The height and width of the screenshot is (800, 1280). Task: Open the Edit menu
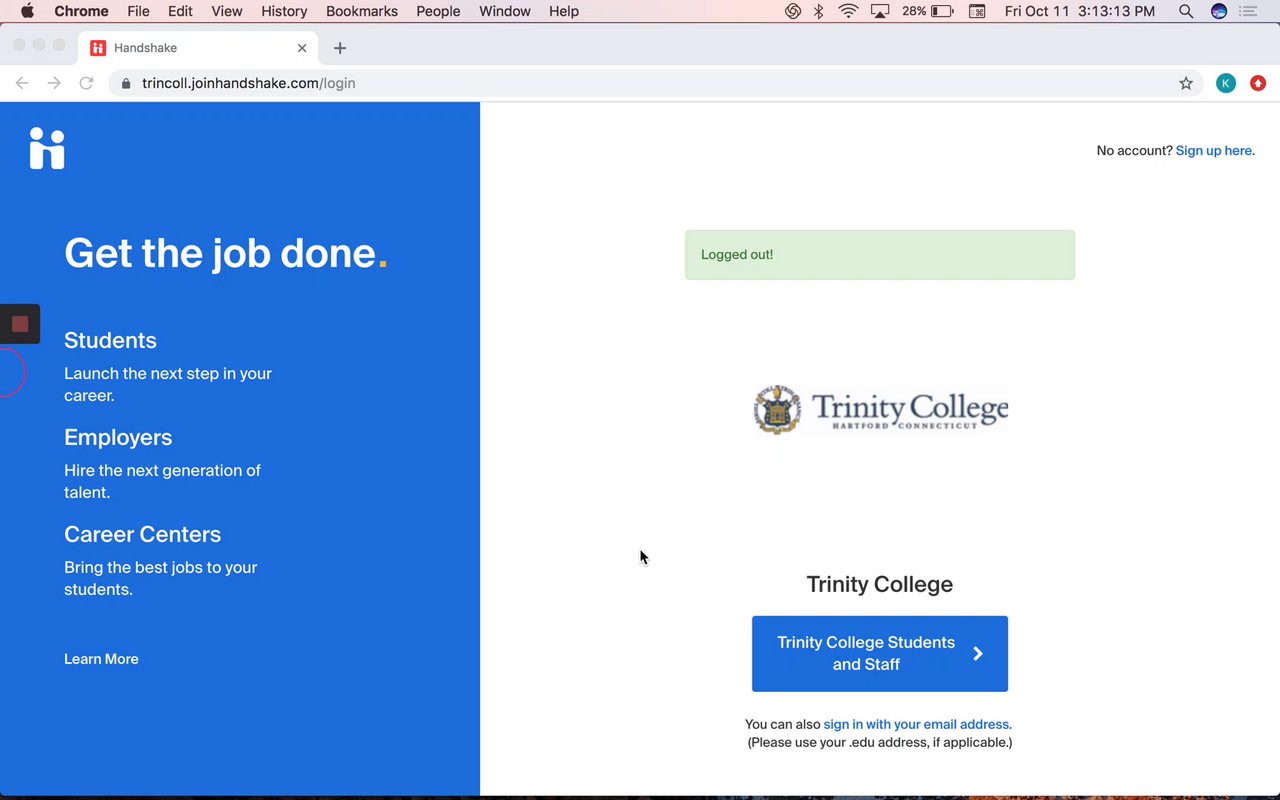[x=180, y=11]
